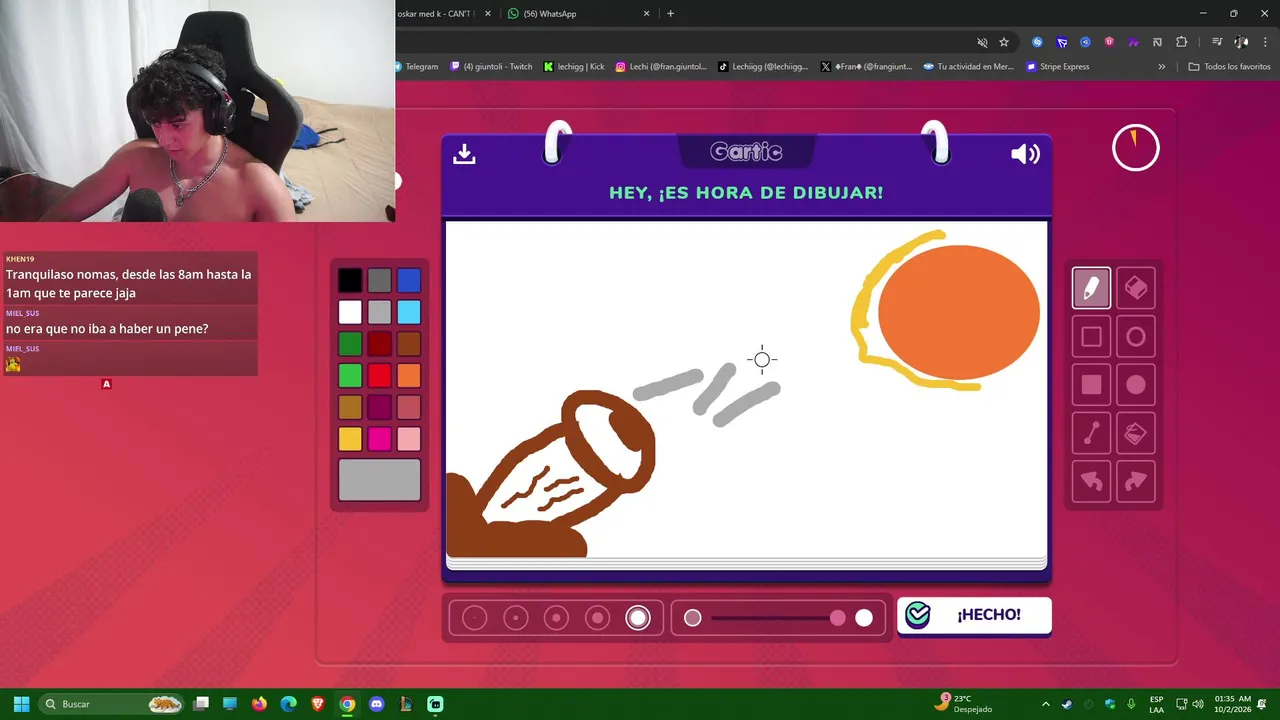
Task: Open the Chrome three-dot menu
Action: pos(1265,42)
